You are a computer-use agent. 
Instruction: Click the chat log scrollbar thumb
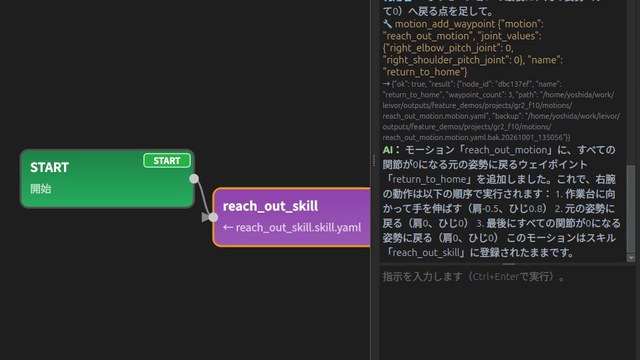click(631, 208)
